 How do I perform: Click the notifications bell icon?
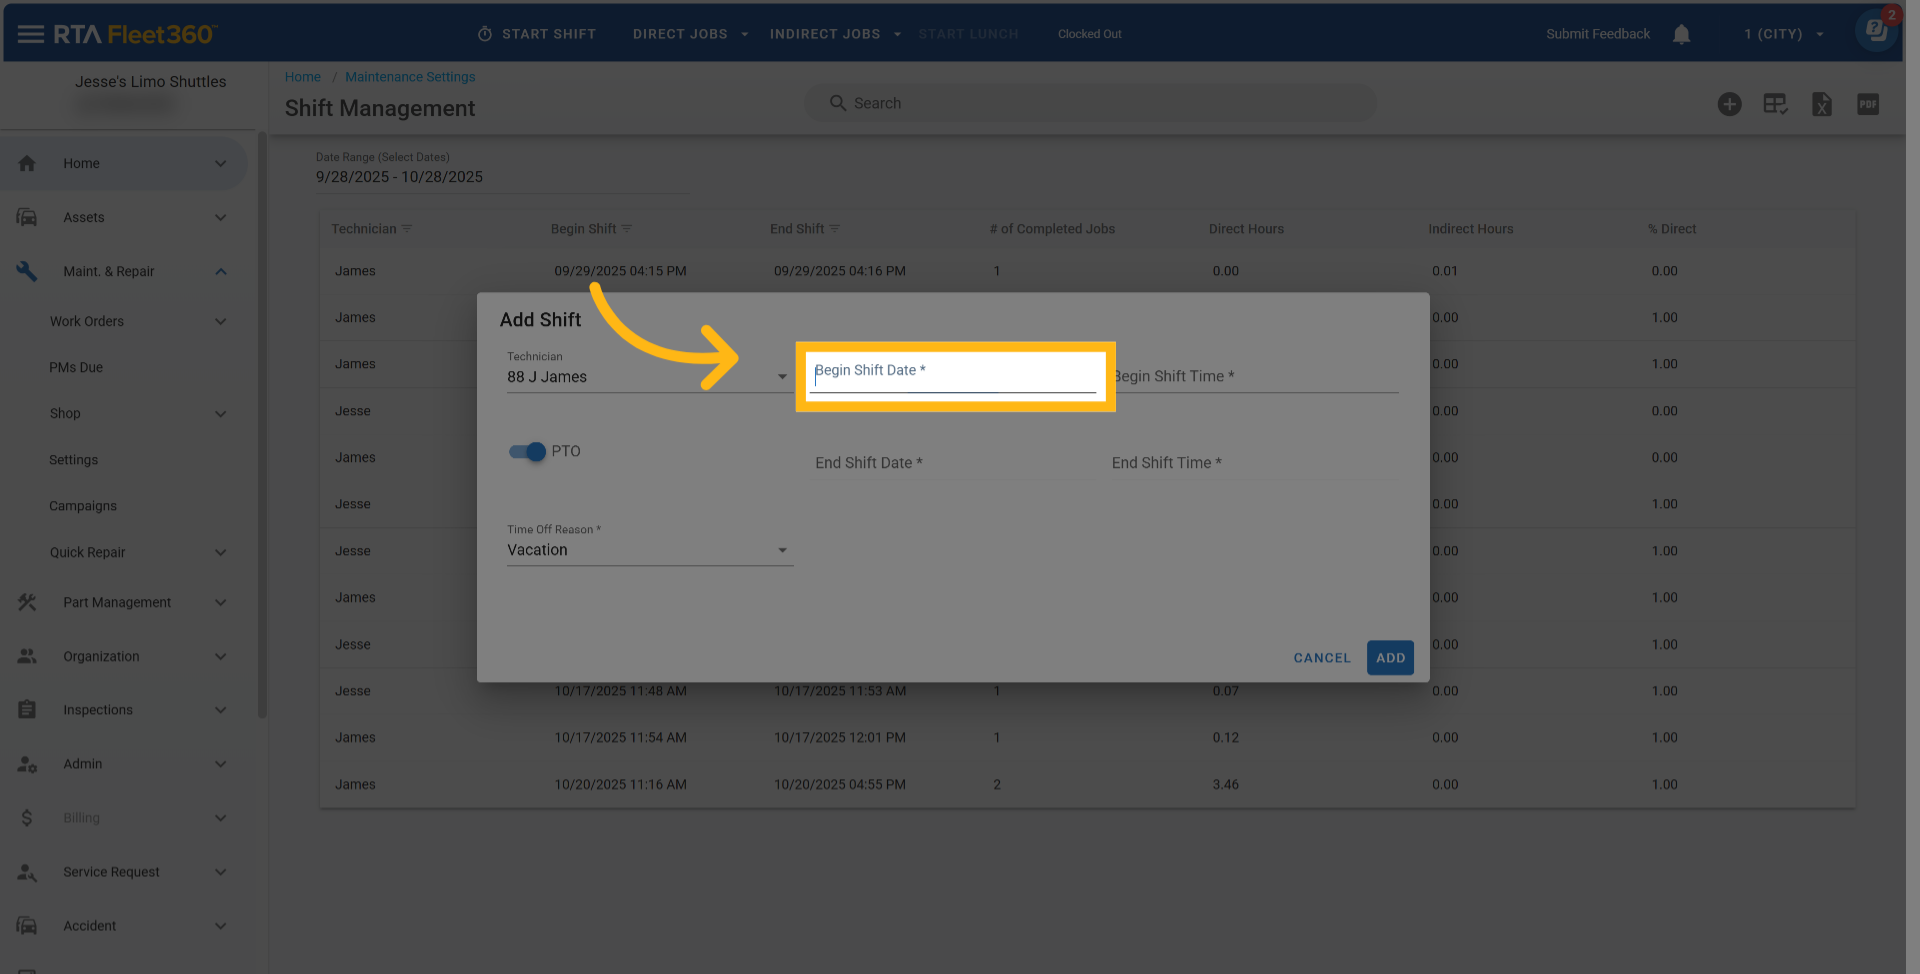(x=1681, y=34)
